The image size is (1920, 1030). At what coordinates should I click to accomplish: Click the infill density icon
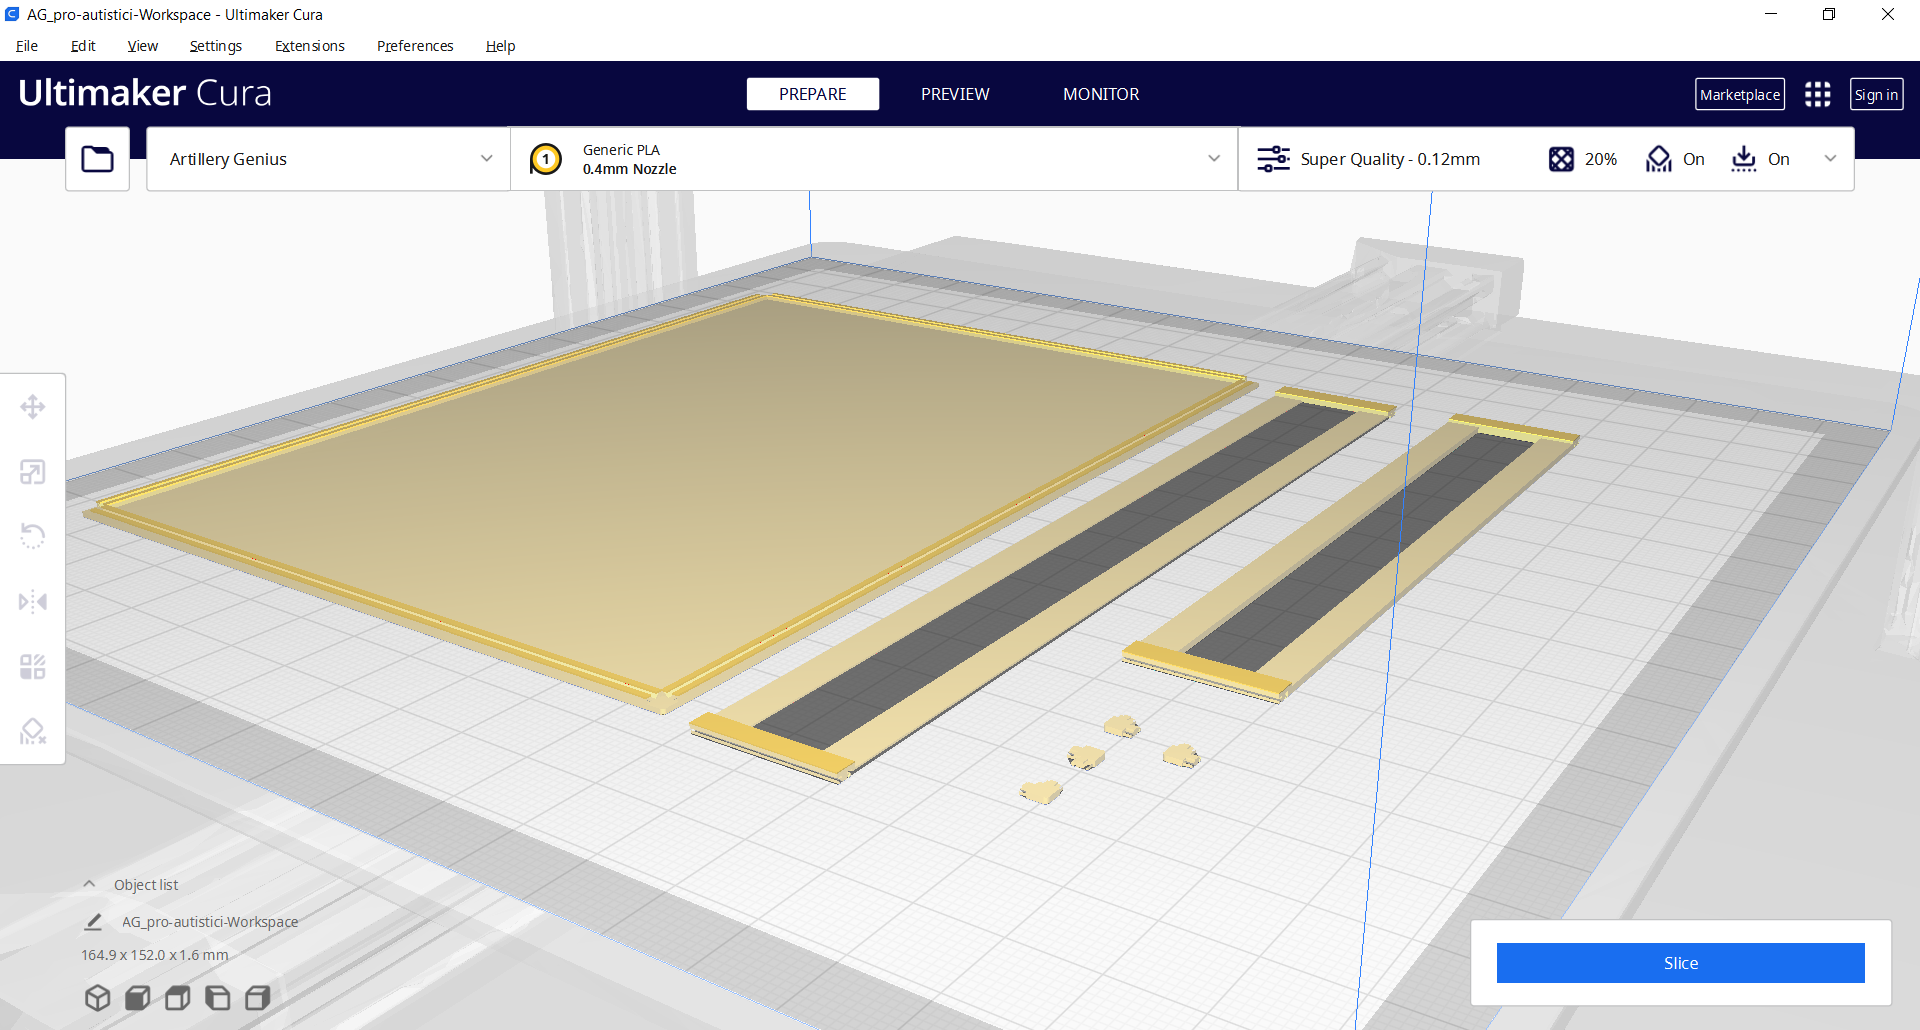tap(1561, 159)
